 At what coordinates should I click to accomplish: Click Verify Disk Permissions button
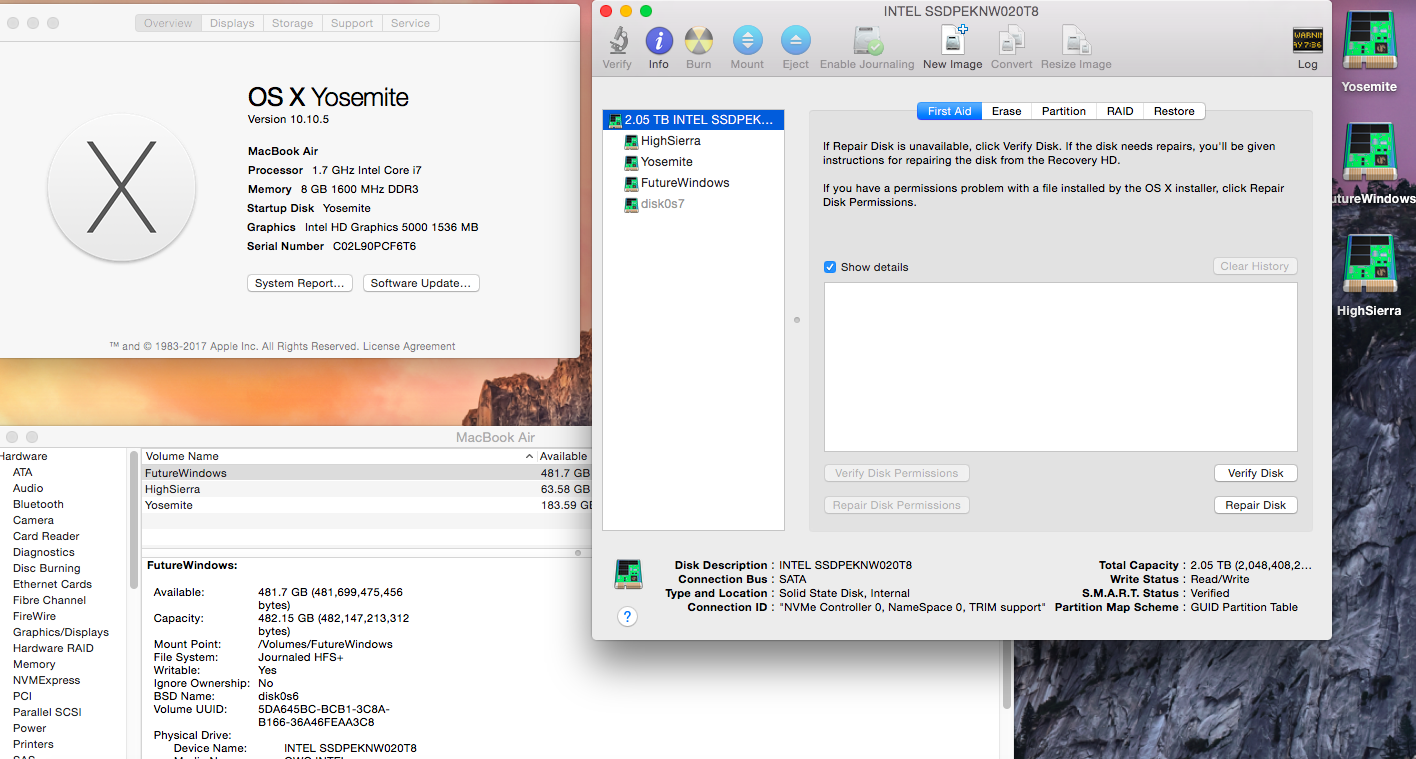pos(897,473)
